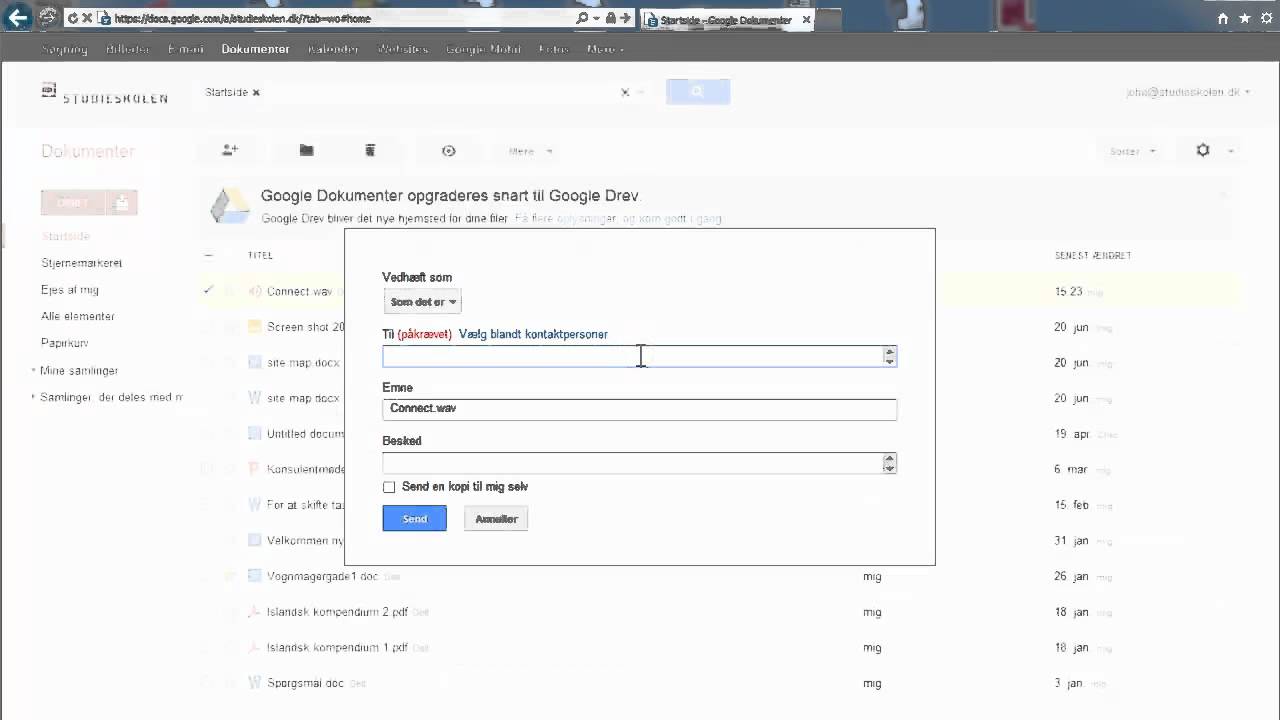Refresh page using address bar reload icon
The width and height of the screenshot is (1280, 720).
click(73, 18)
